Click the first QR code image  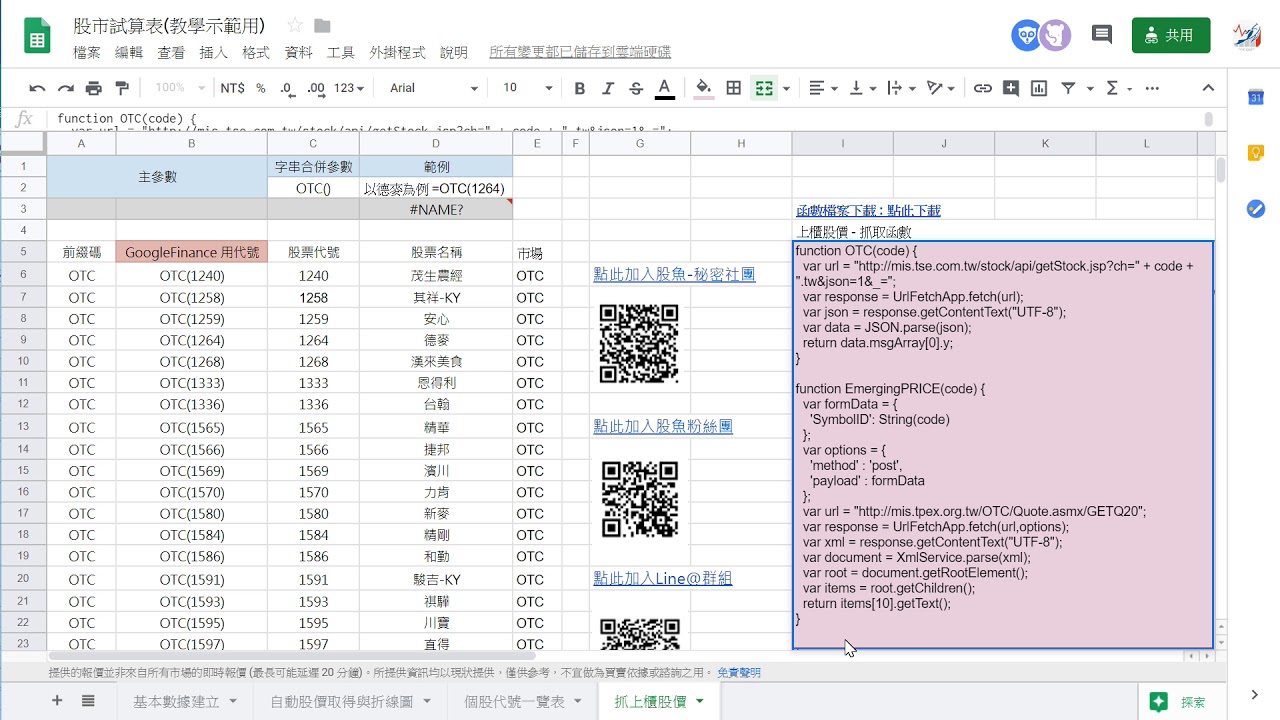[639, 344]
